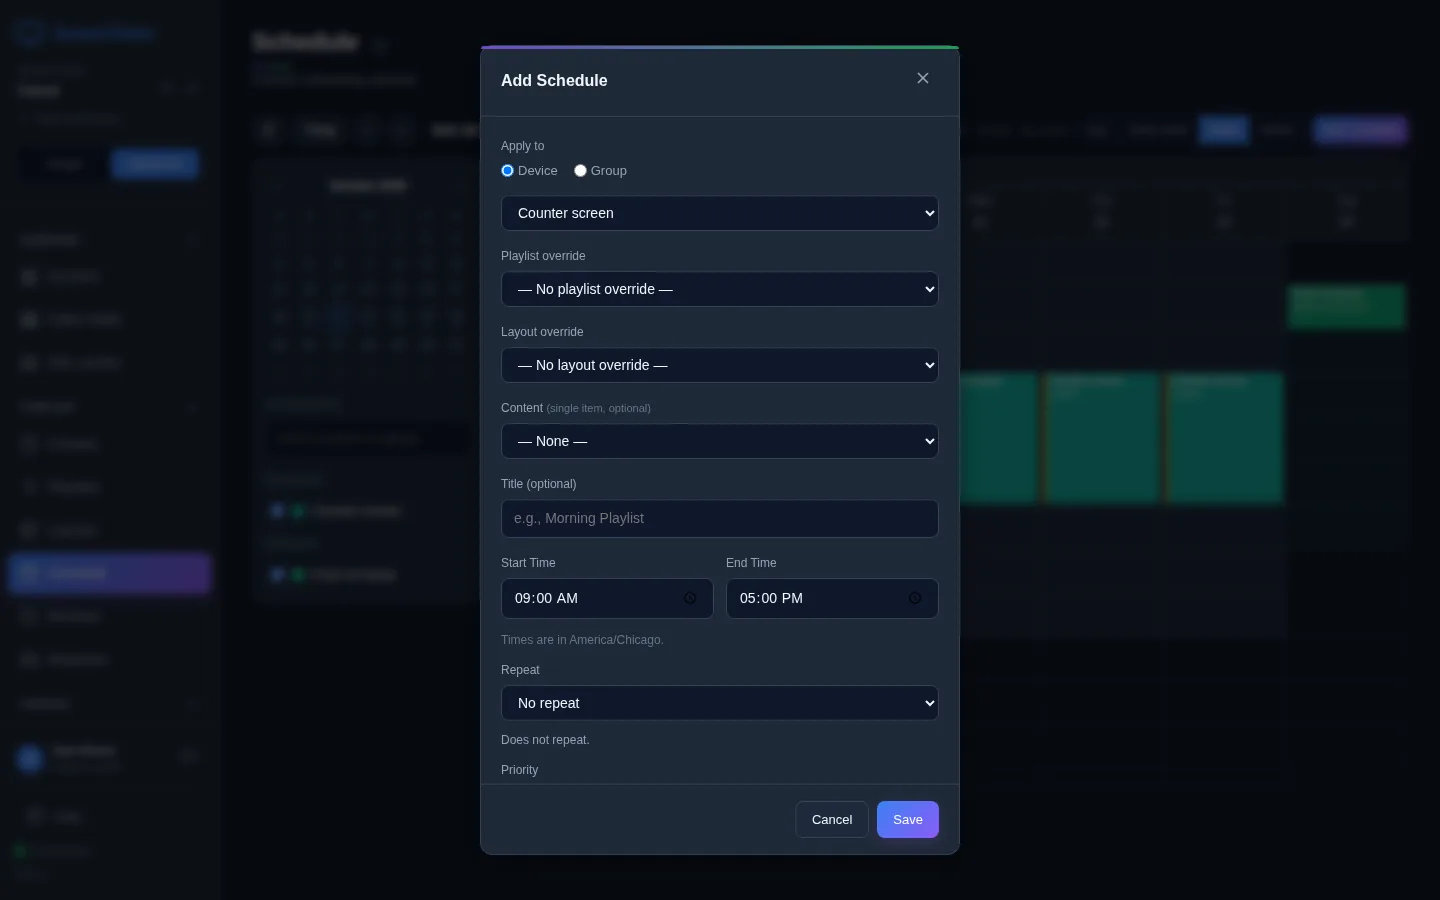
Task: Click the 'Does not repeat.' hint text
Action: point(545,740)
